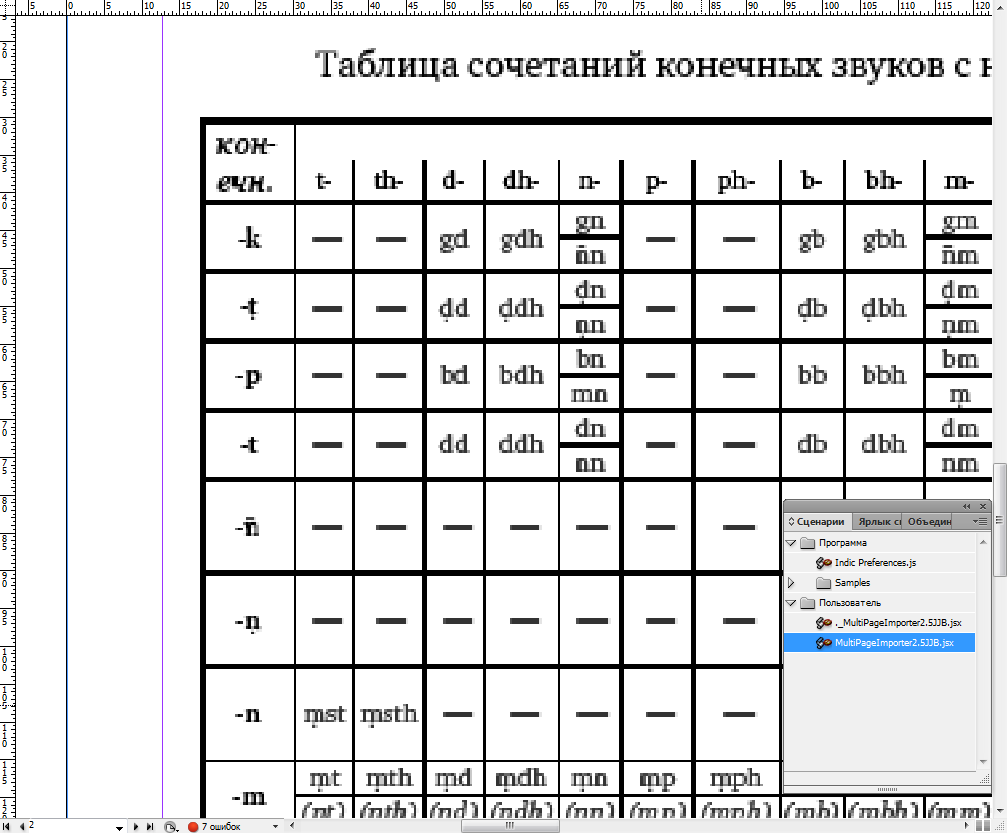Click the cell 'gdh' in table

[x=521, y=239]
